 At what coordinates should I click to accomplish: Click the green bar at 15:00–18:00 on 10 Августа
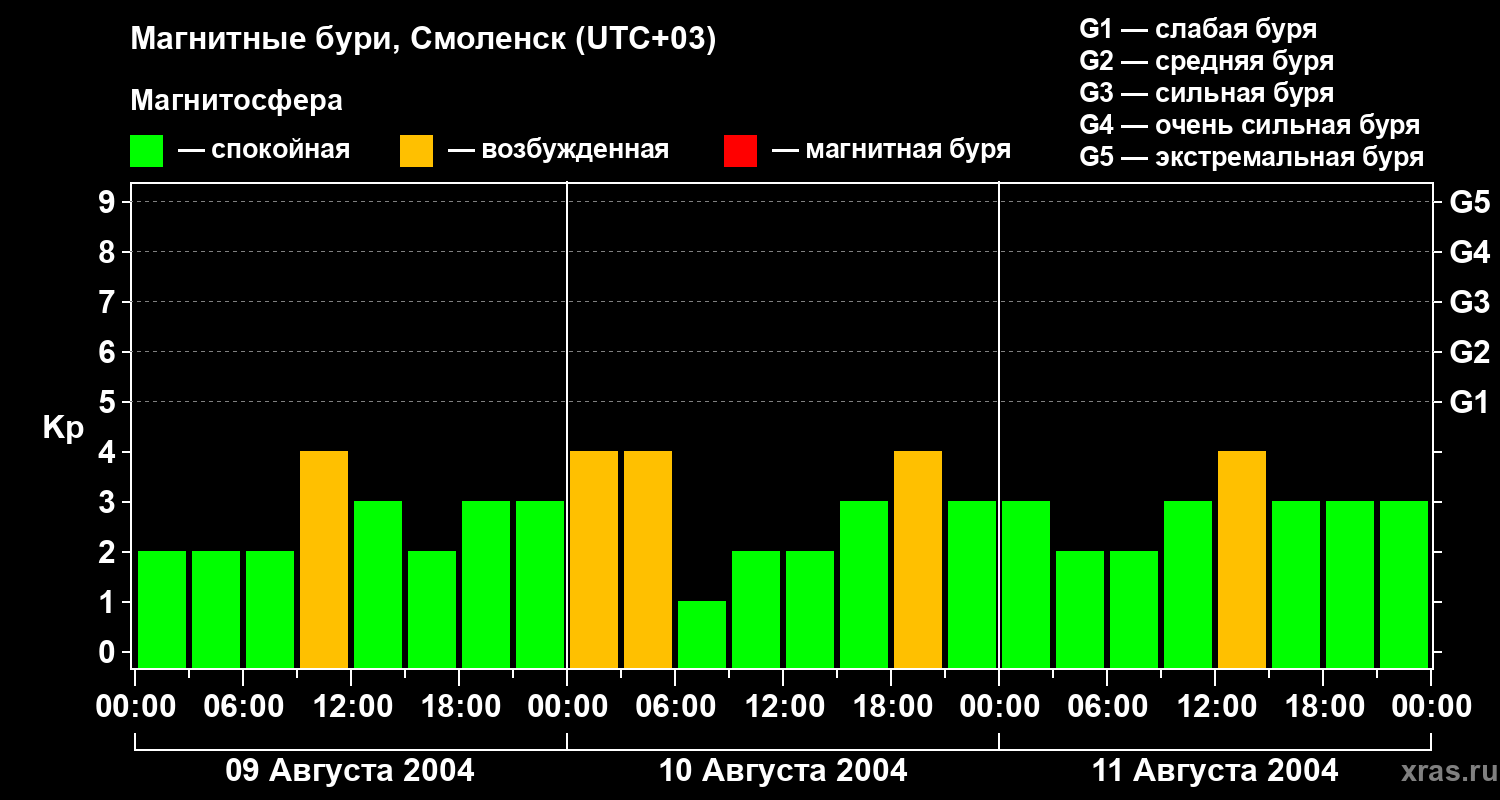[x=864, y=584]
